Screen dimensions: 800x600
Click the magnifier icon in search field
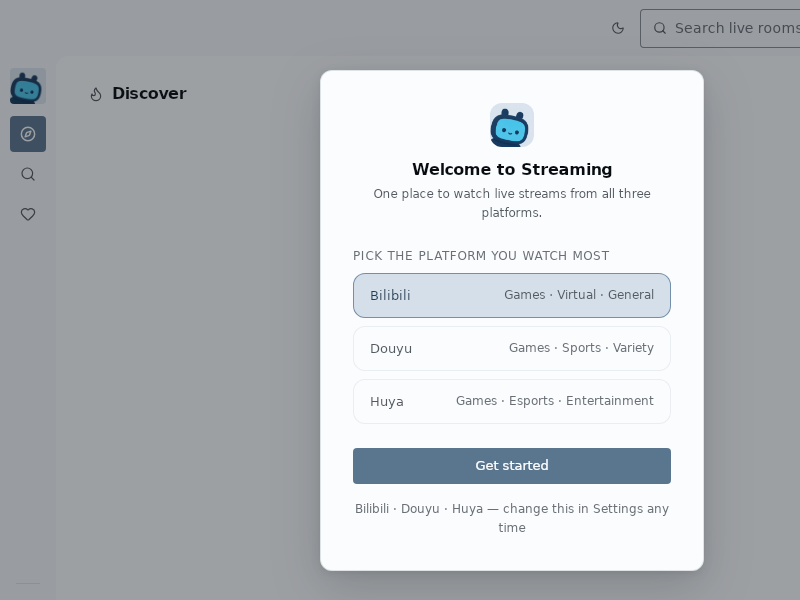[660, 28]
